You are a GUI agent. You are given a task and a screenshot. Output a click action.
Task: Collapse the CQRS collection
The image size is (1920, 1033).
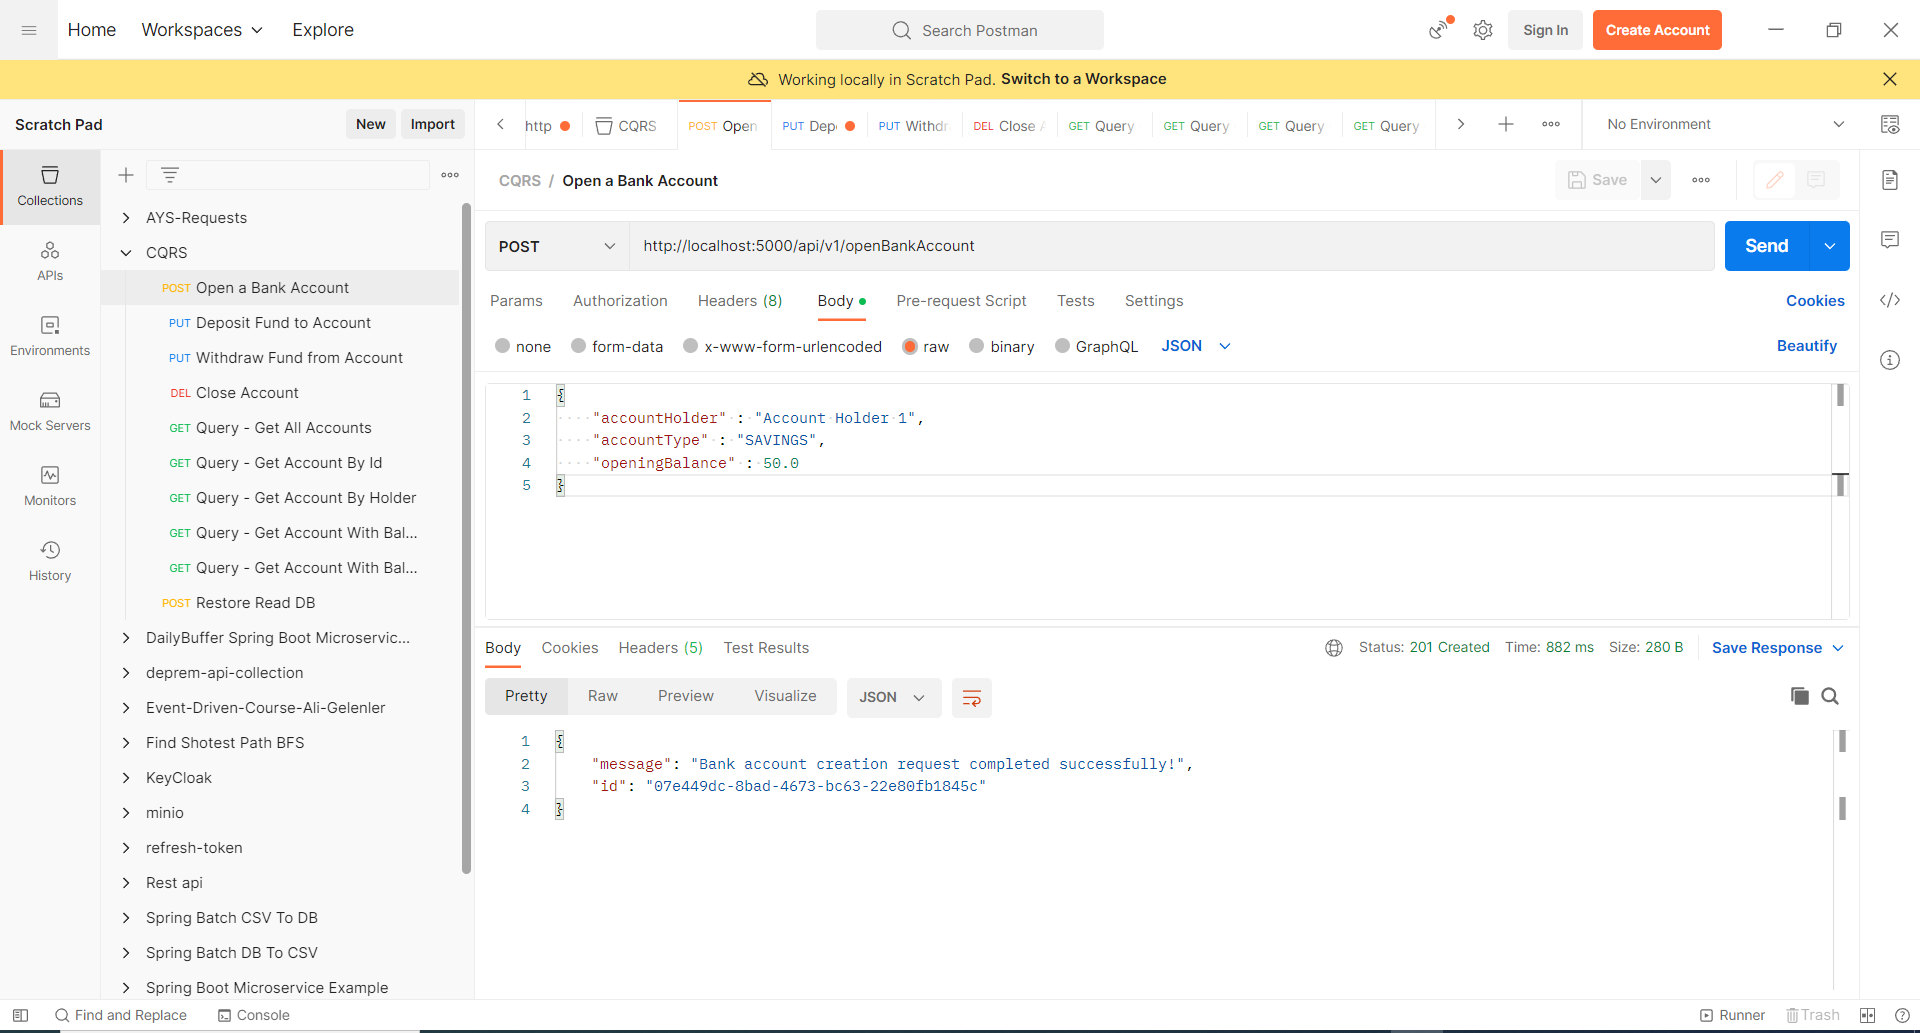(x=126, y=253)
